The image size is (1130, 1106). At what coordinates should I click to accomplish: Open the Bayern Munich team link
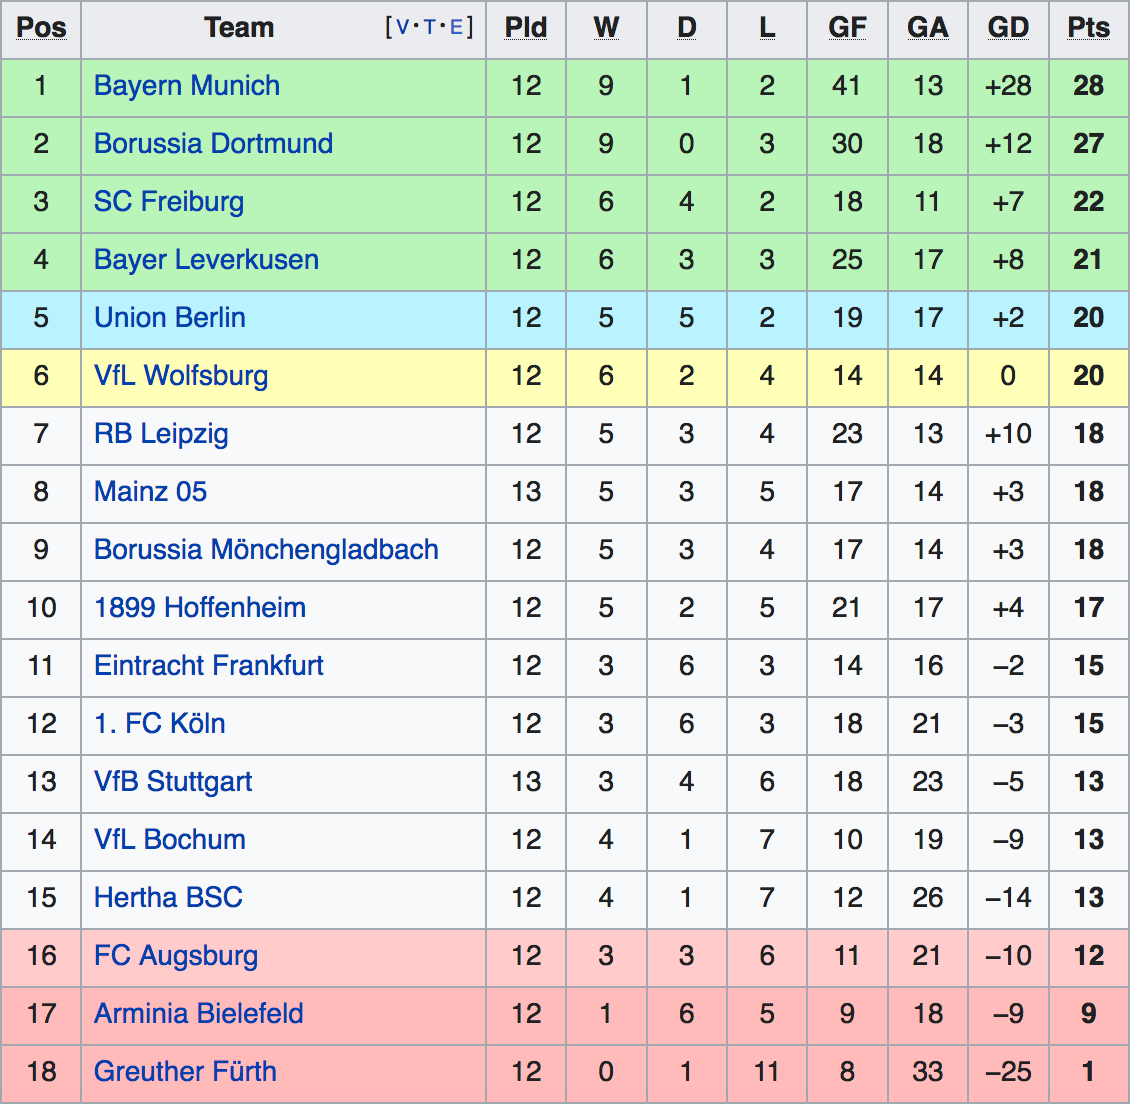tap(186, 86)
